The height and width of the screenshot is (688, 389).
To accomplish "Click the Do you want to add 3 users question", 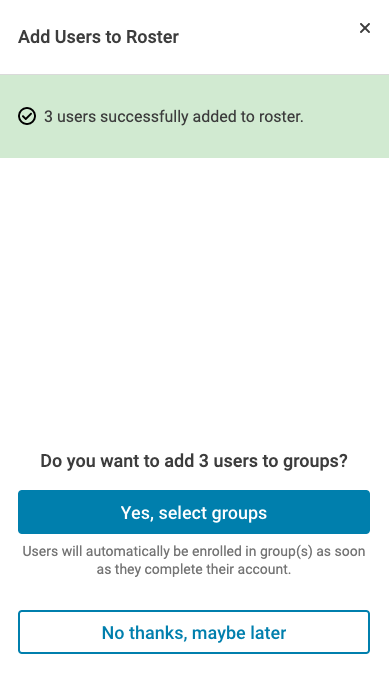I will click(x=194, y=461).
